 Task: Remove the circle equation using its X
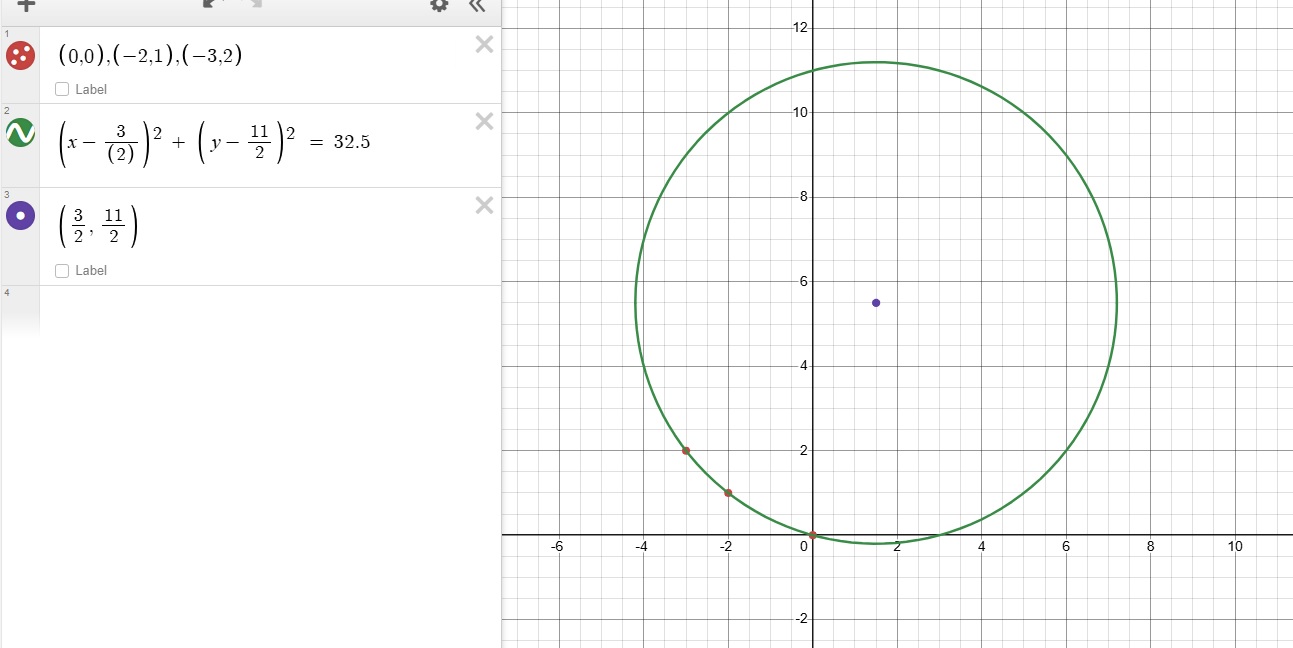[x=484, y=121]
